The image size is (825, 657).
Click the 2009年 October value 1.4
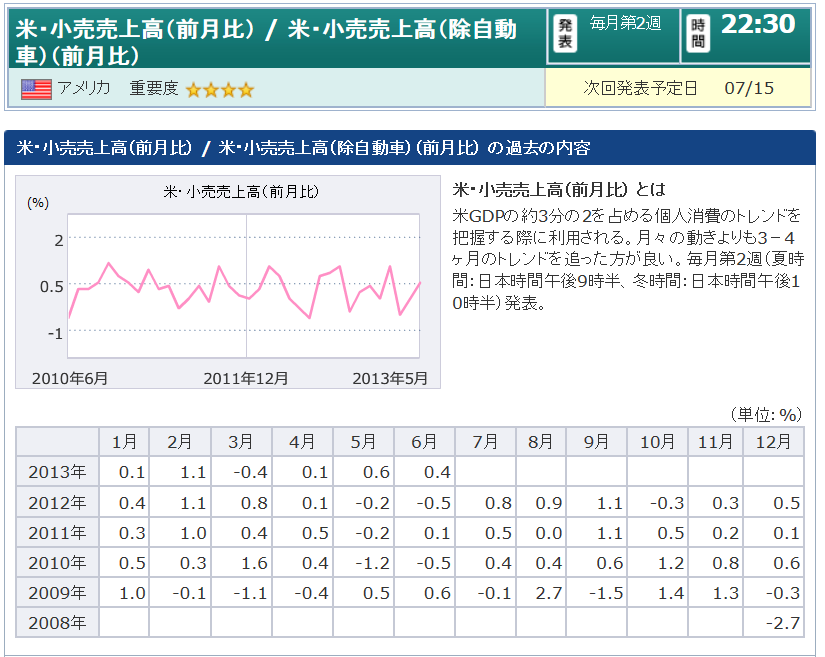click(x=671, y=593)
